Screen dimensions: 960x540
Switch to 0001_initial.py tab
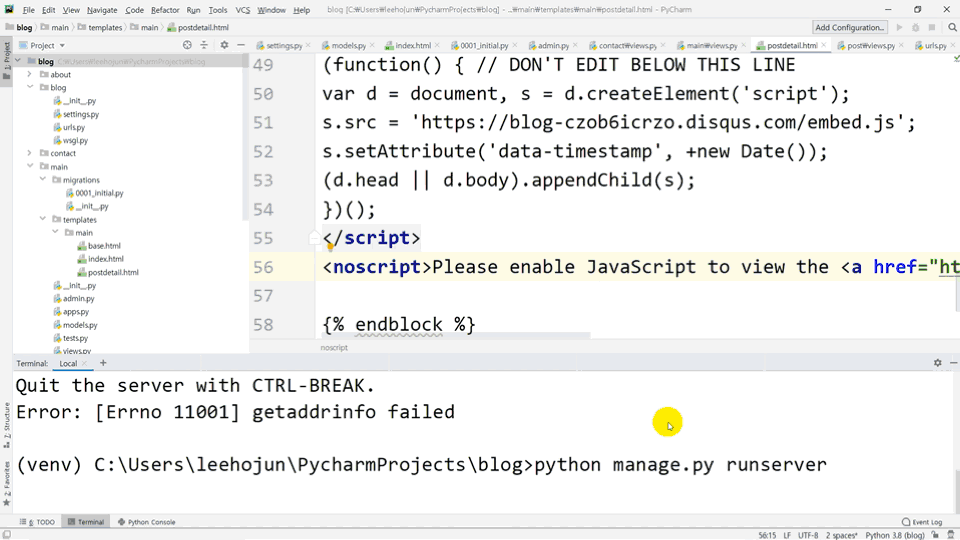pyautogui.click(x=484, y=45)
